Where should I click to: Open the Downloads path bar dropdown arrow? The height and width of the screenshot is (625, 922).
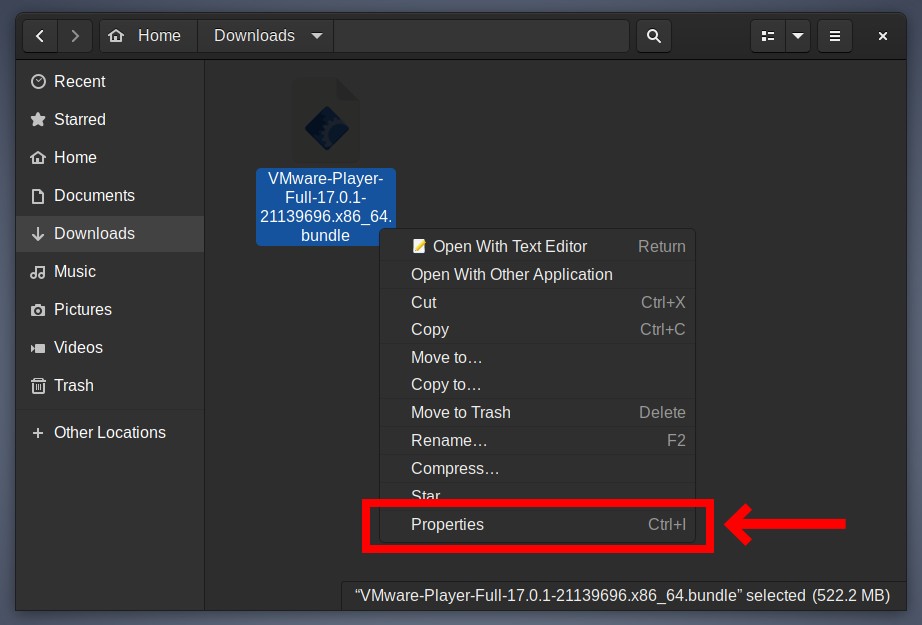click(x=317, y=36)
